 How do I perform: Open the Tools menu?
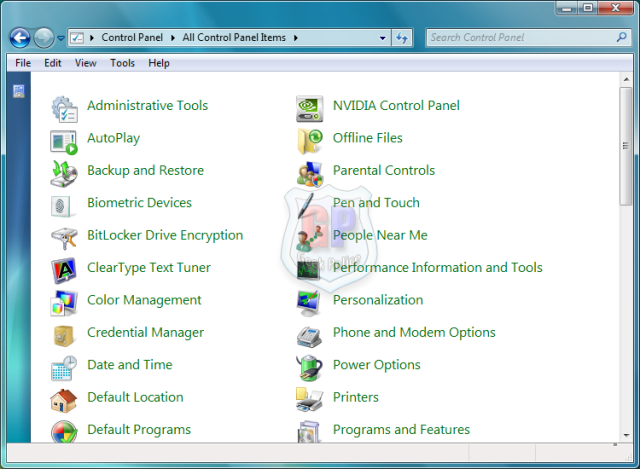(122, 63)
